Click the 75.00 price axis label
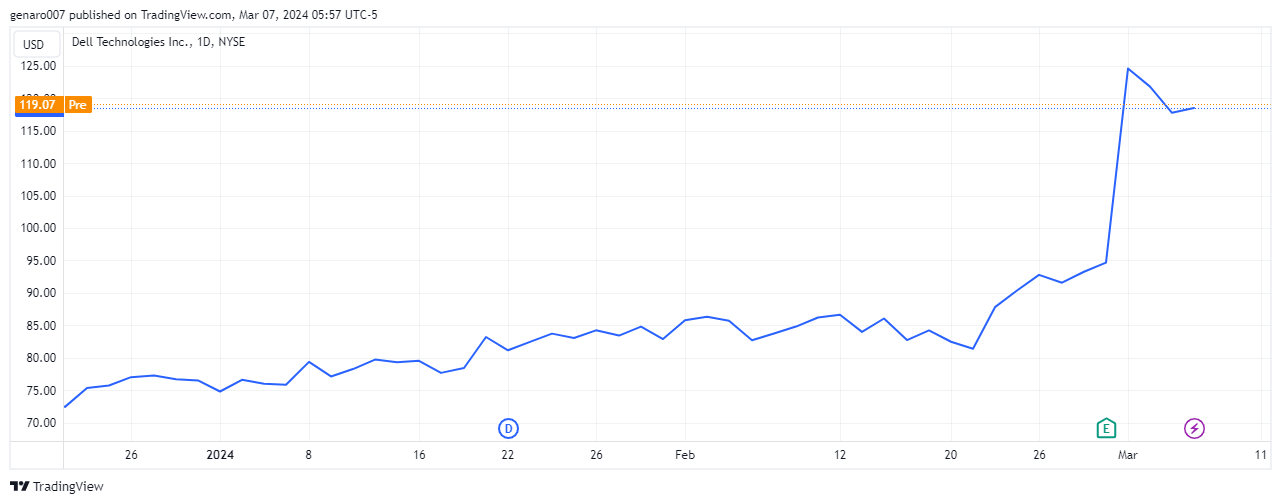 41,391
